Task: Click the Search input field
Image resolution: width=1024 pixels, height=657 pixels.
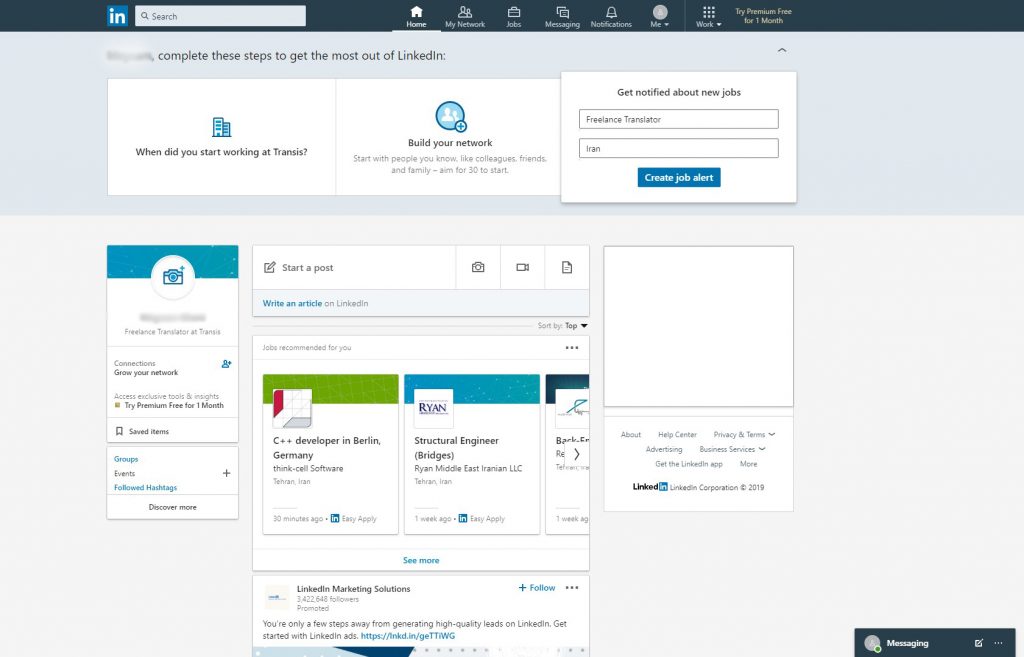Action: 220,16
